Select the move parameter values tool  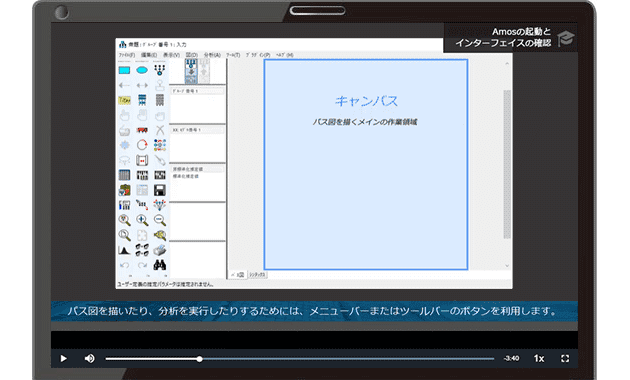pos(125,160)
